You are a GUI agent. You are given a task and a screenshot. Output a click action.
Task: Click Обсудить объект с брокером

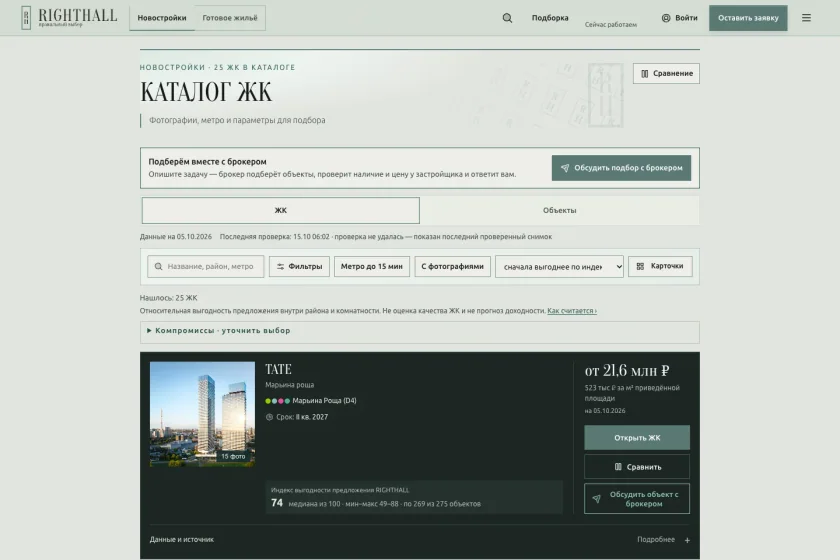[x=637, y=499]
